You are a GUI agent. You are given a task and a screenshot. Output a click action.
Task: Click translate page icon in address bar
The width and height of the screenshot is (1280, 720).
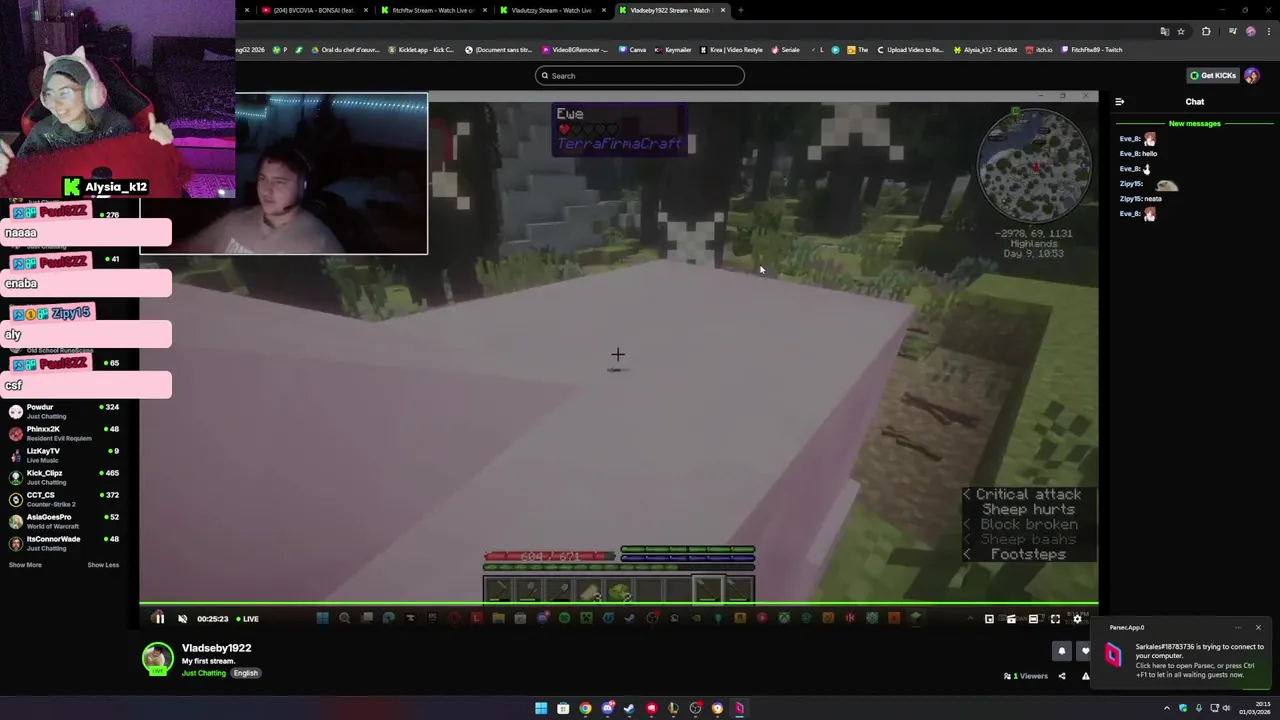point(1164,32)
